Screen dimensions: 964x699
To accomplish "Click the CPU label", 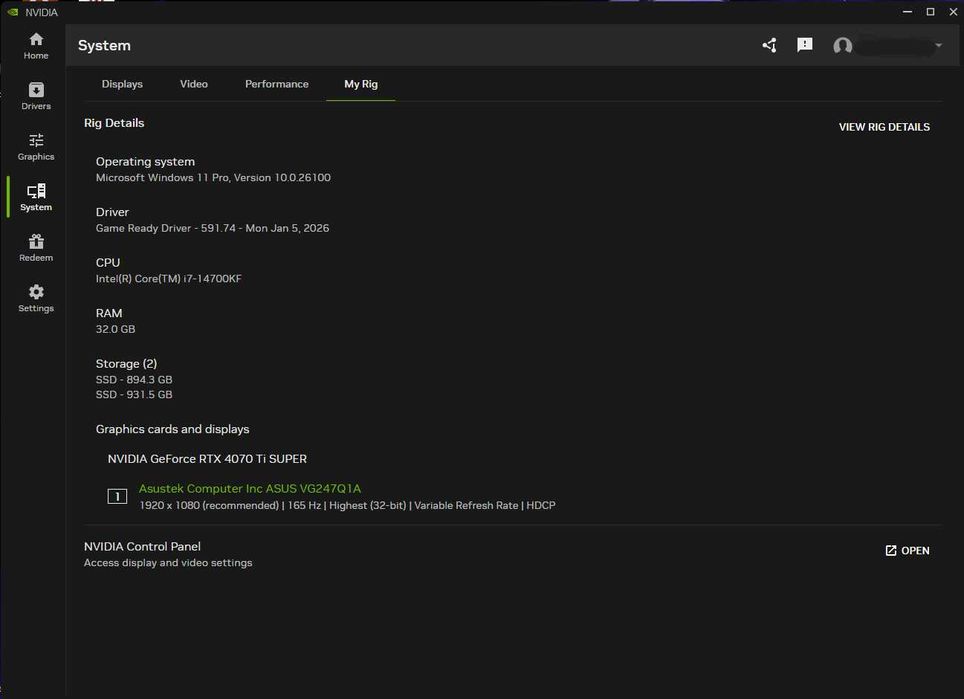I will (x=108, y=262).
